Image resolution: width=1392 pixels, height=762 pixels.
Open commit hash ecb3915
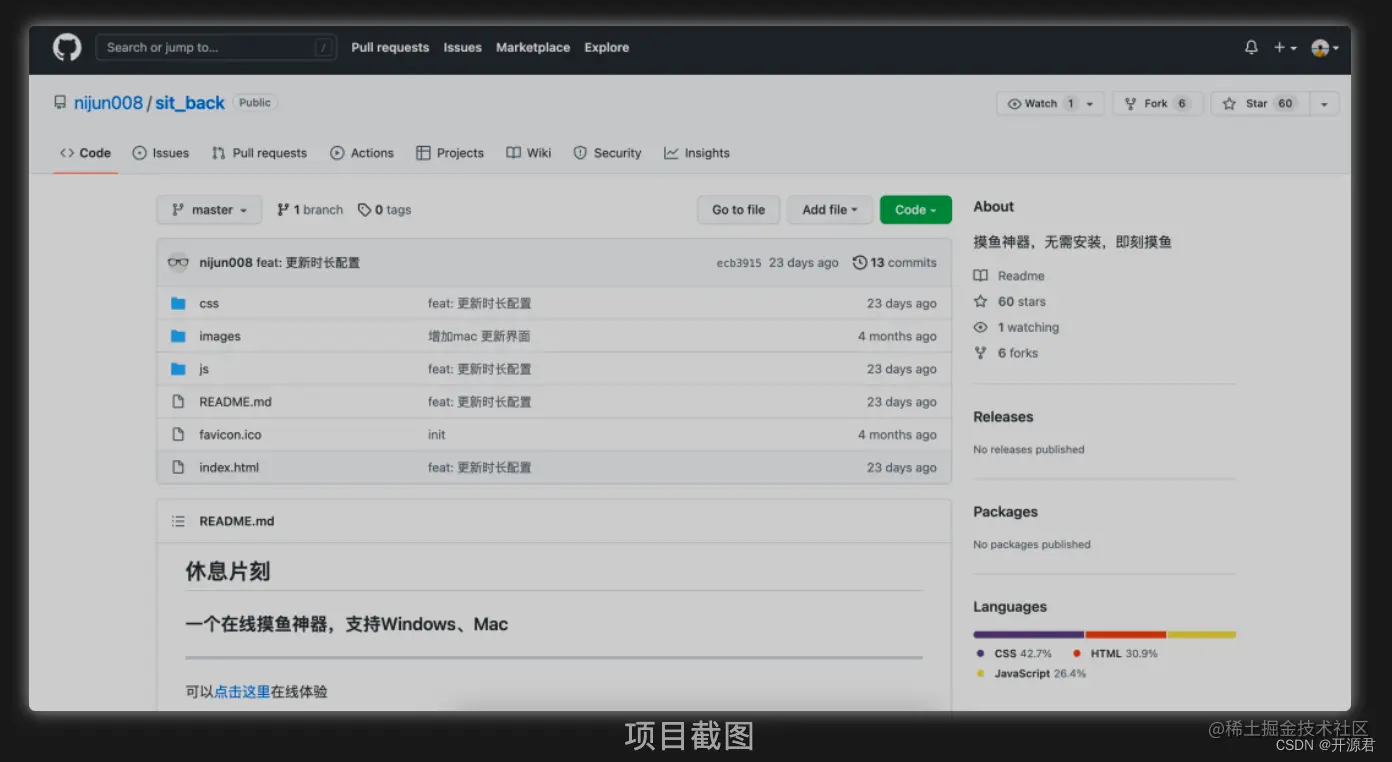(739, 263)
